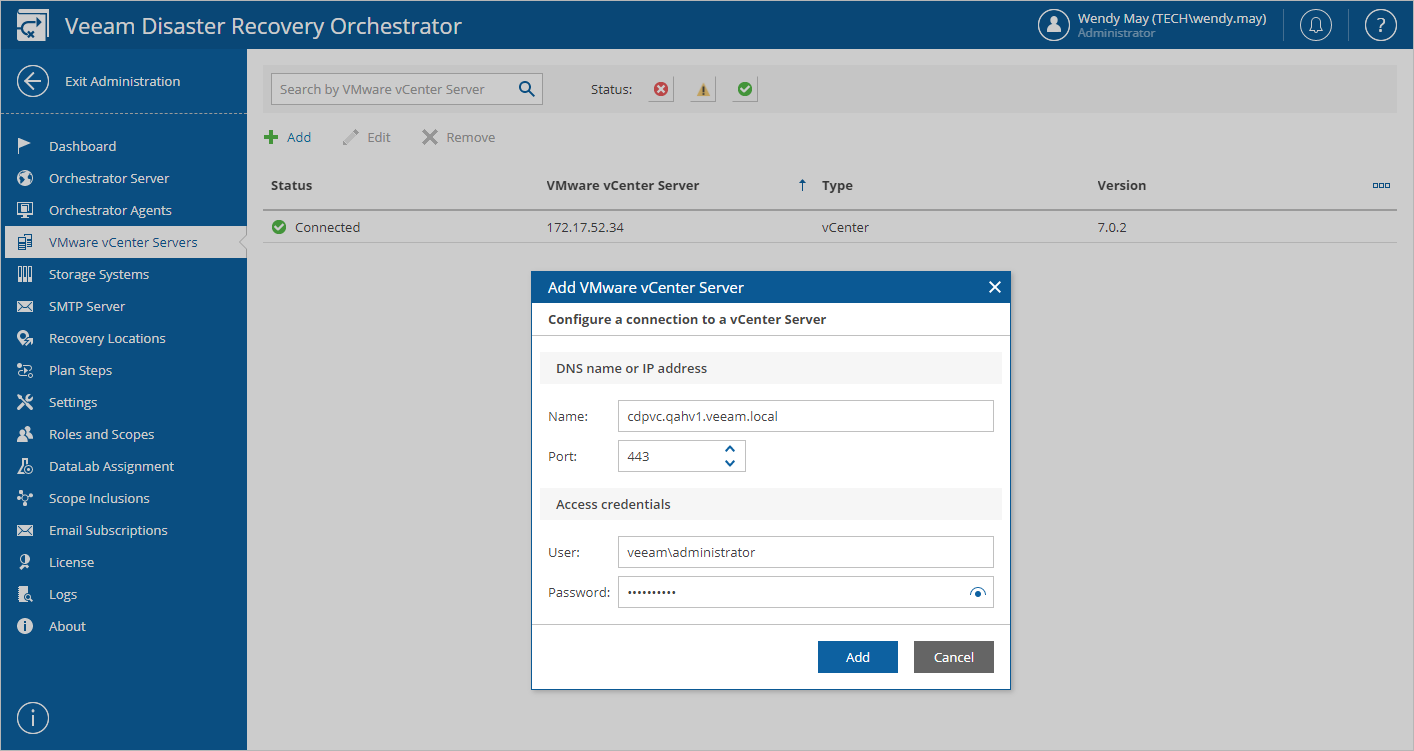Image resolution: width=1414 pixels, height=751 pixels.
Task: Click the Add button in the dialog
Action: point(858,657)
